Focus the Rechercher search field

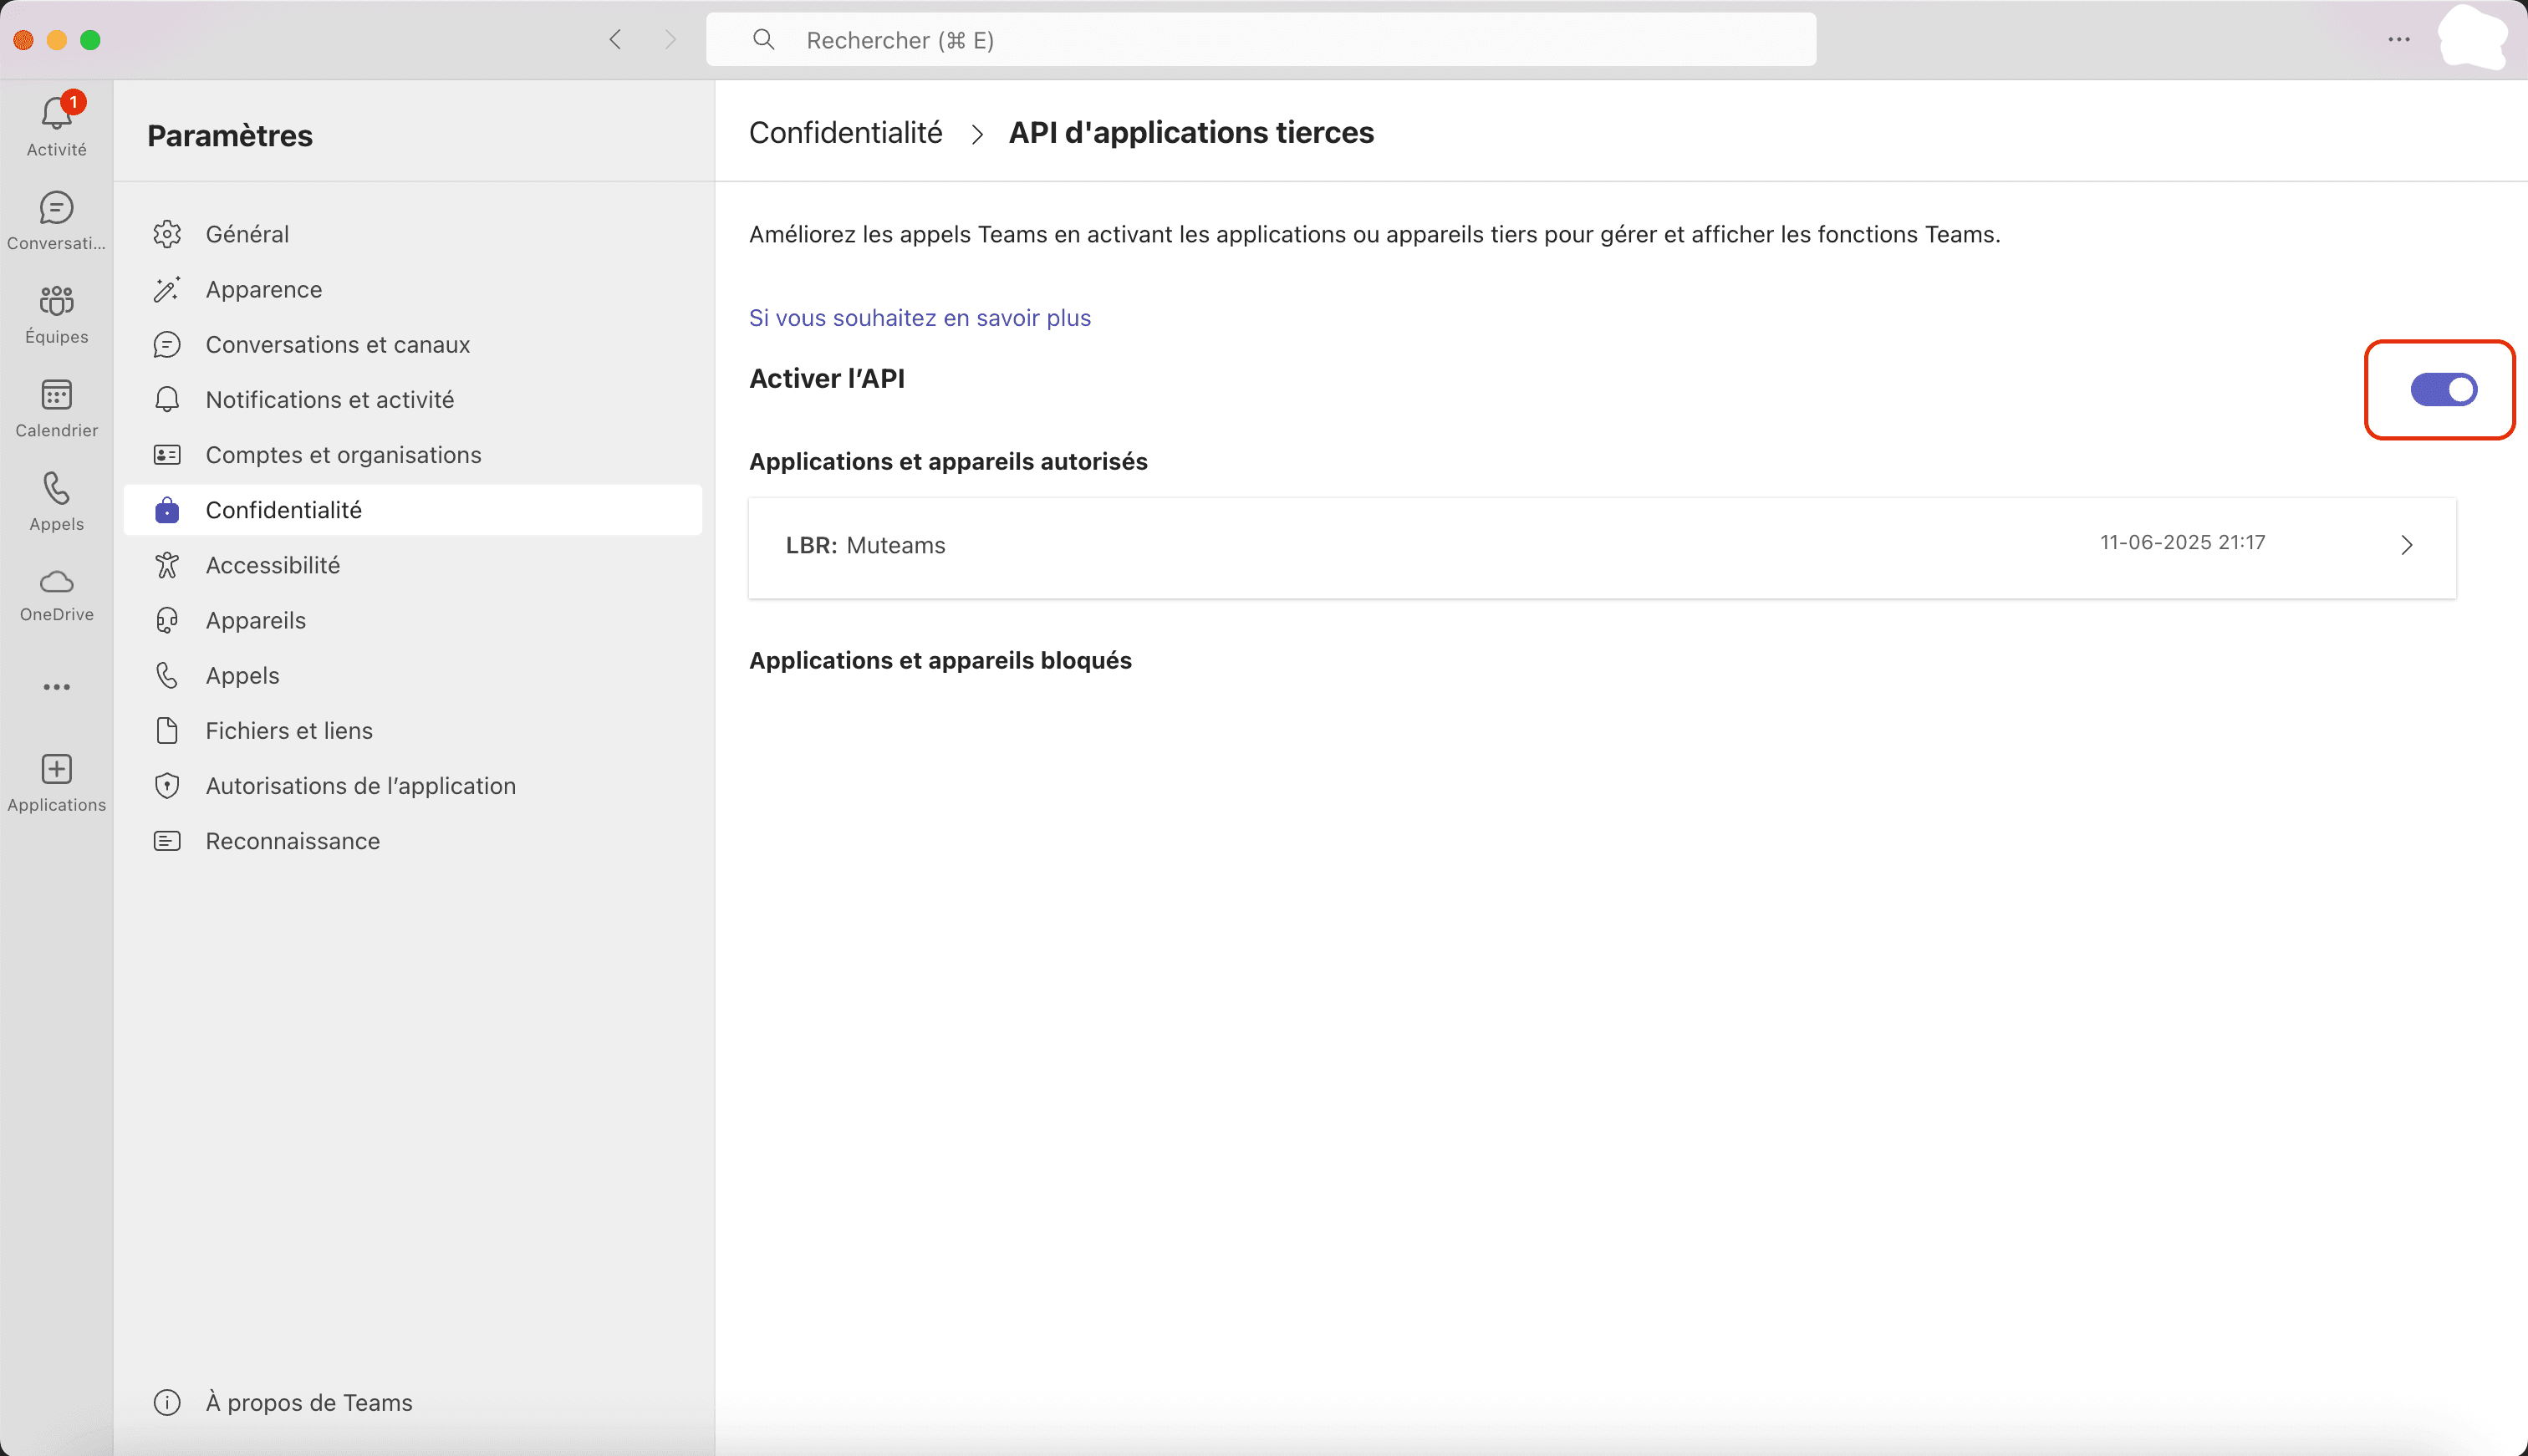pos(1261,40)
